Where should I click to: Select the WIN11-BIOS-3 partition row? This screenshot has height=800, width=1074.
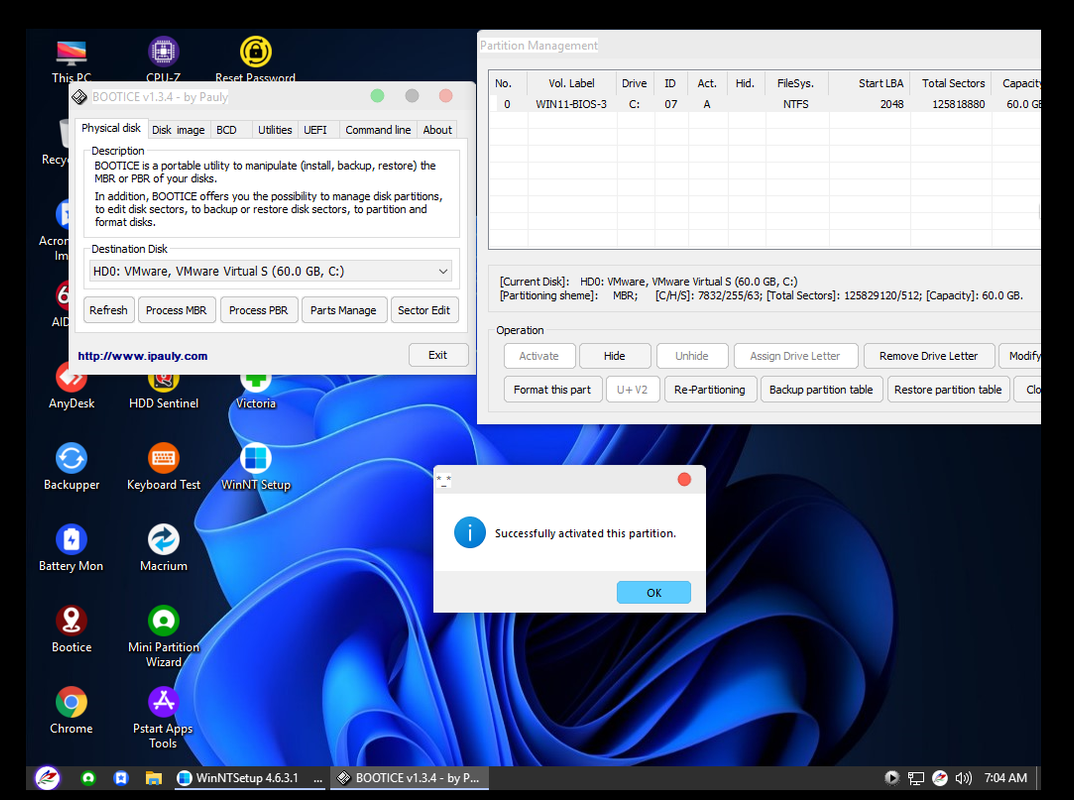coord(764,104)
